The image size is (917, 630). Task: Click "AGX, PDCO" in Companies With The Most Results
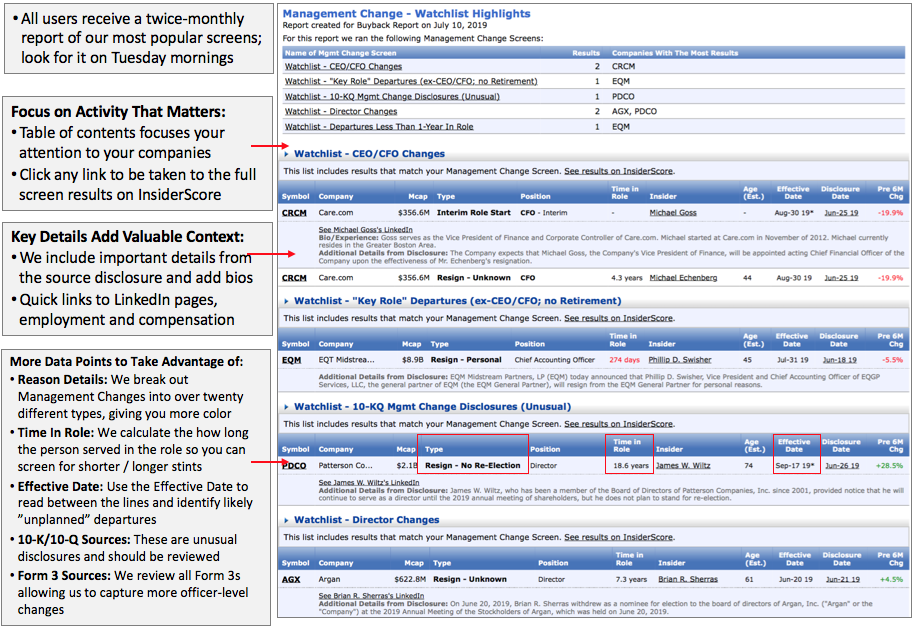(635, 111)
